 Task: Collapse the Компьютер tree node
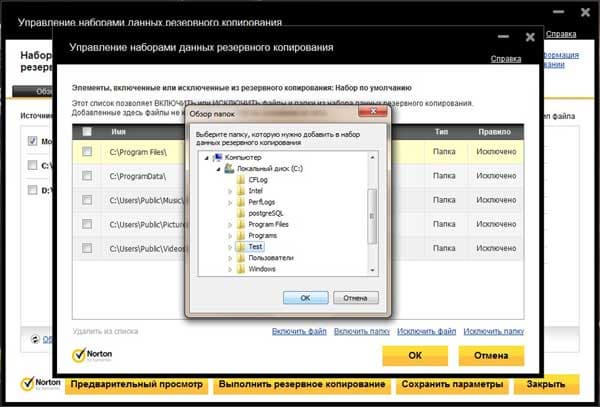tap(207, 158)
